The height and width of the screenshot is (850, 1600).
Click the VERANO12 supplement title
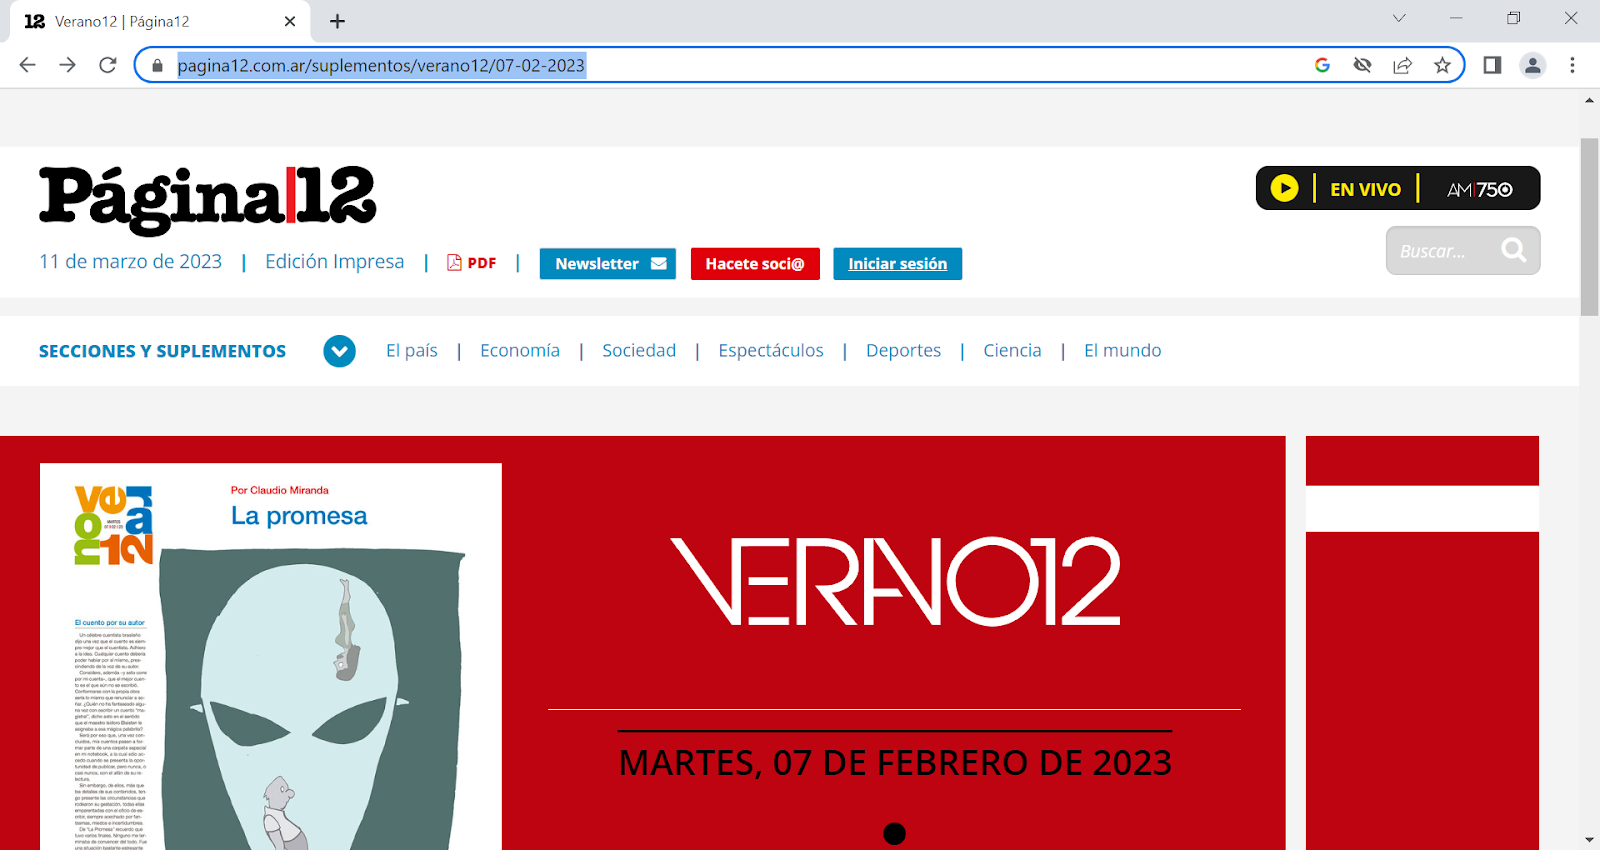pos(895,581)
